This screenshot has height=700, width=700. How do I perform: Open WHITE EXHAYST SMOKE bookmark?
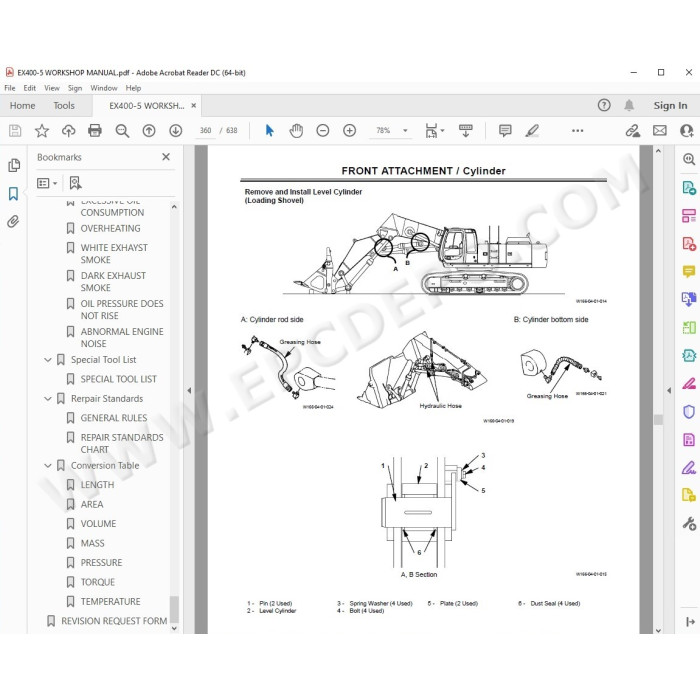click(114, 254)
